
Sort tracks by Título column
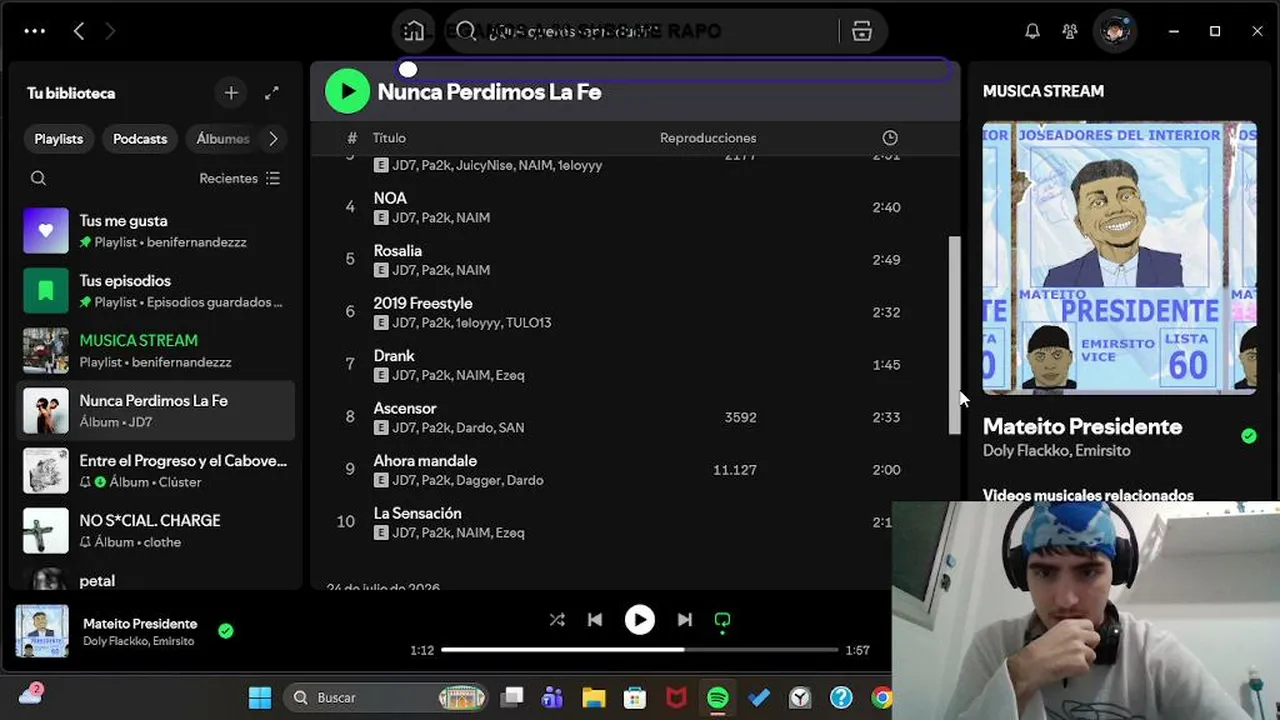[389, 138]
